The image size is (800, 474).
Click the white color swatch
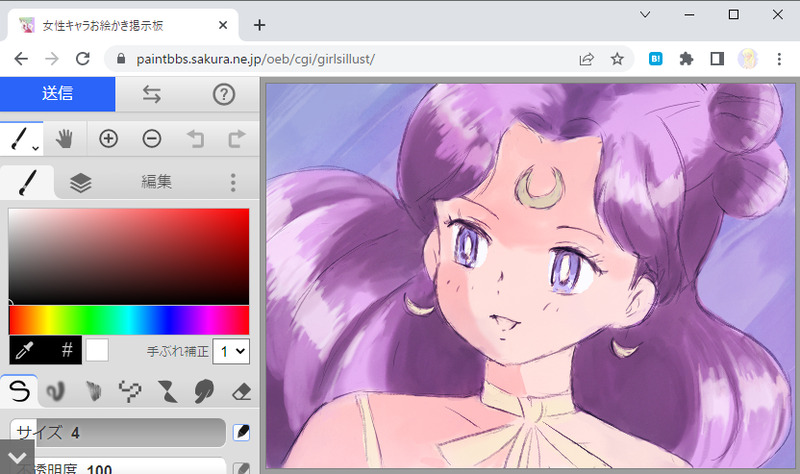tap(97, 351)
